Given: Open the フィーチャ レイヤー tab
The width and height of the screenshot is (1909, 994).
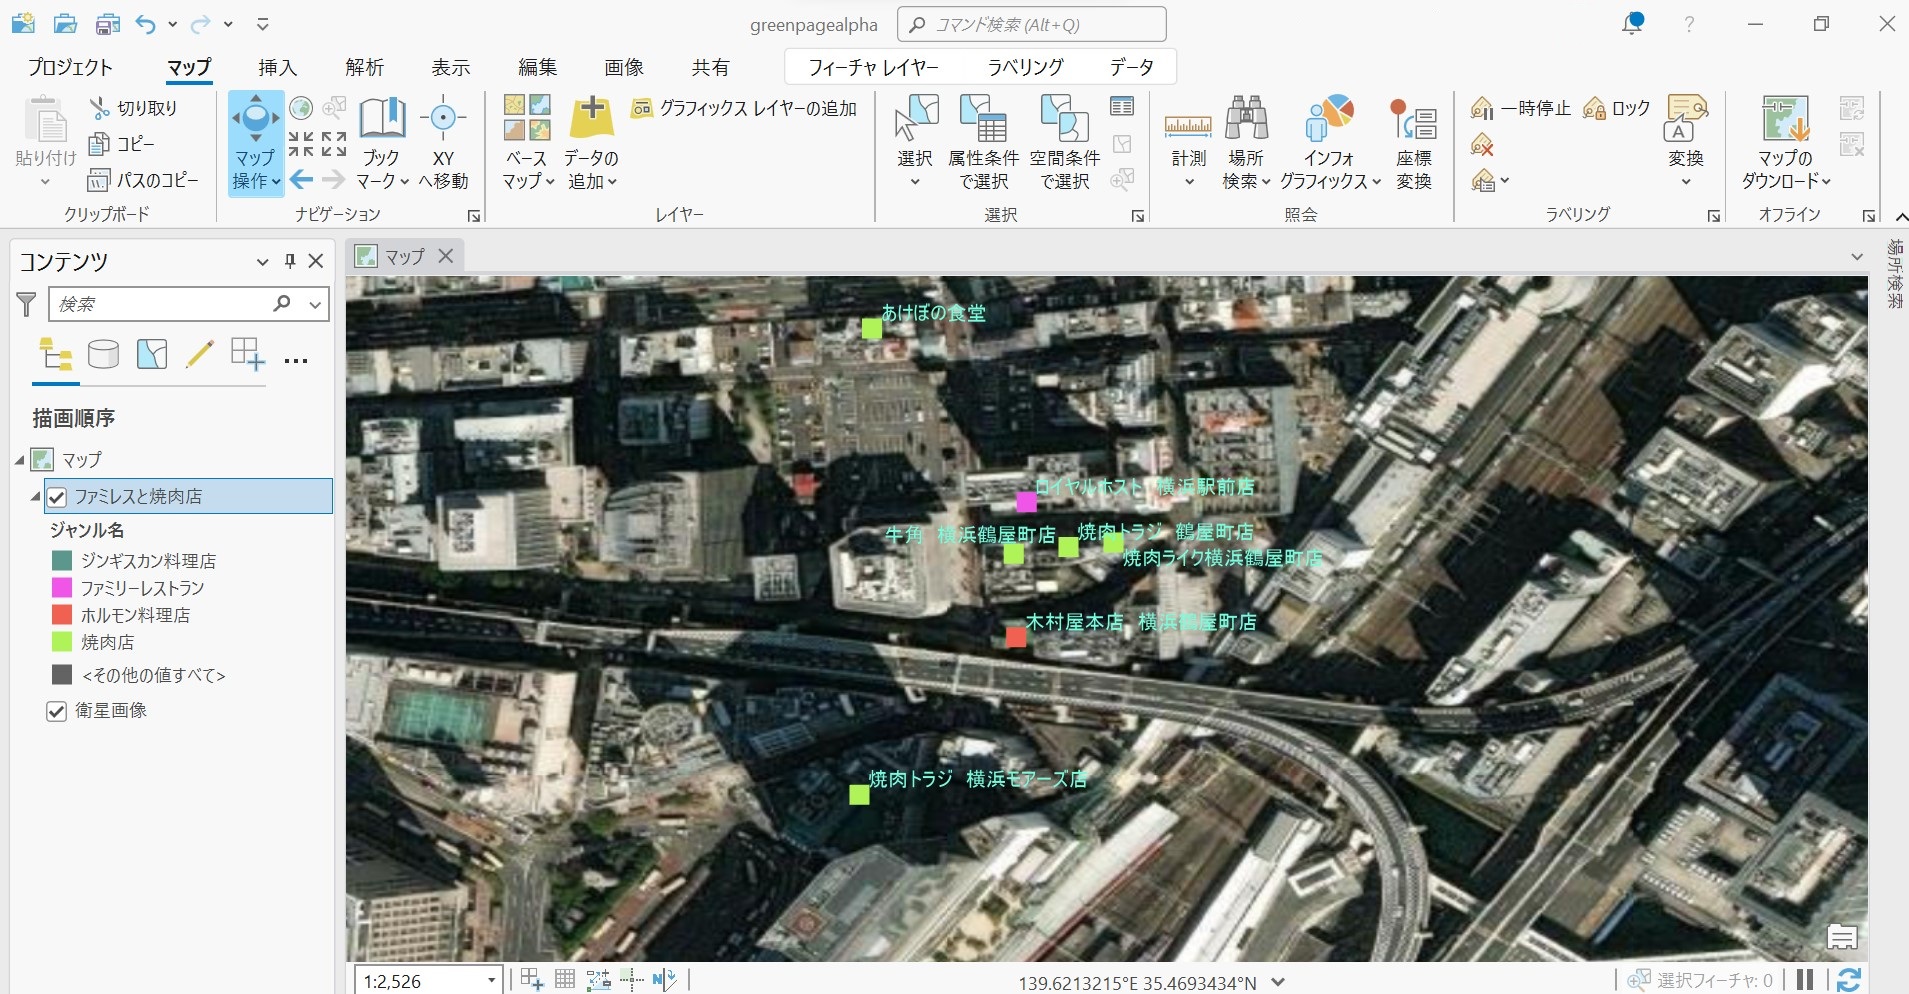Looking at the screenshot, I should point(873,67).
